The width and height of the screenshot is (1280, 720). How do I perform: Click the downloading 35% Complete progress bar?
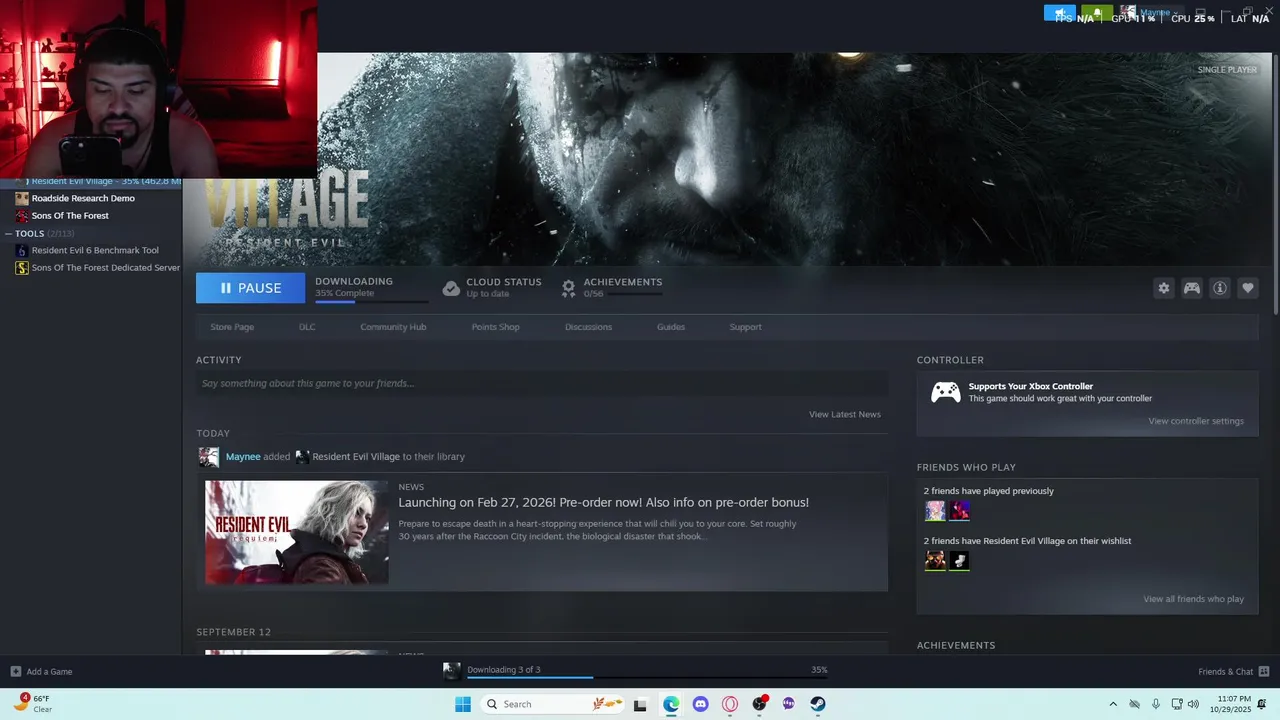(x=371, y=301)
